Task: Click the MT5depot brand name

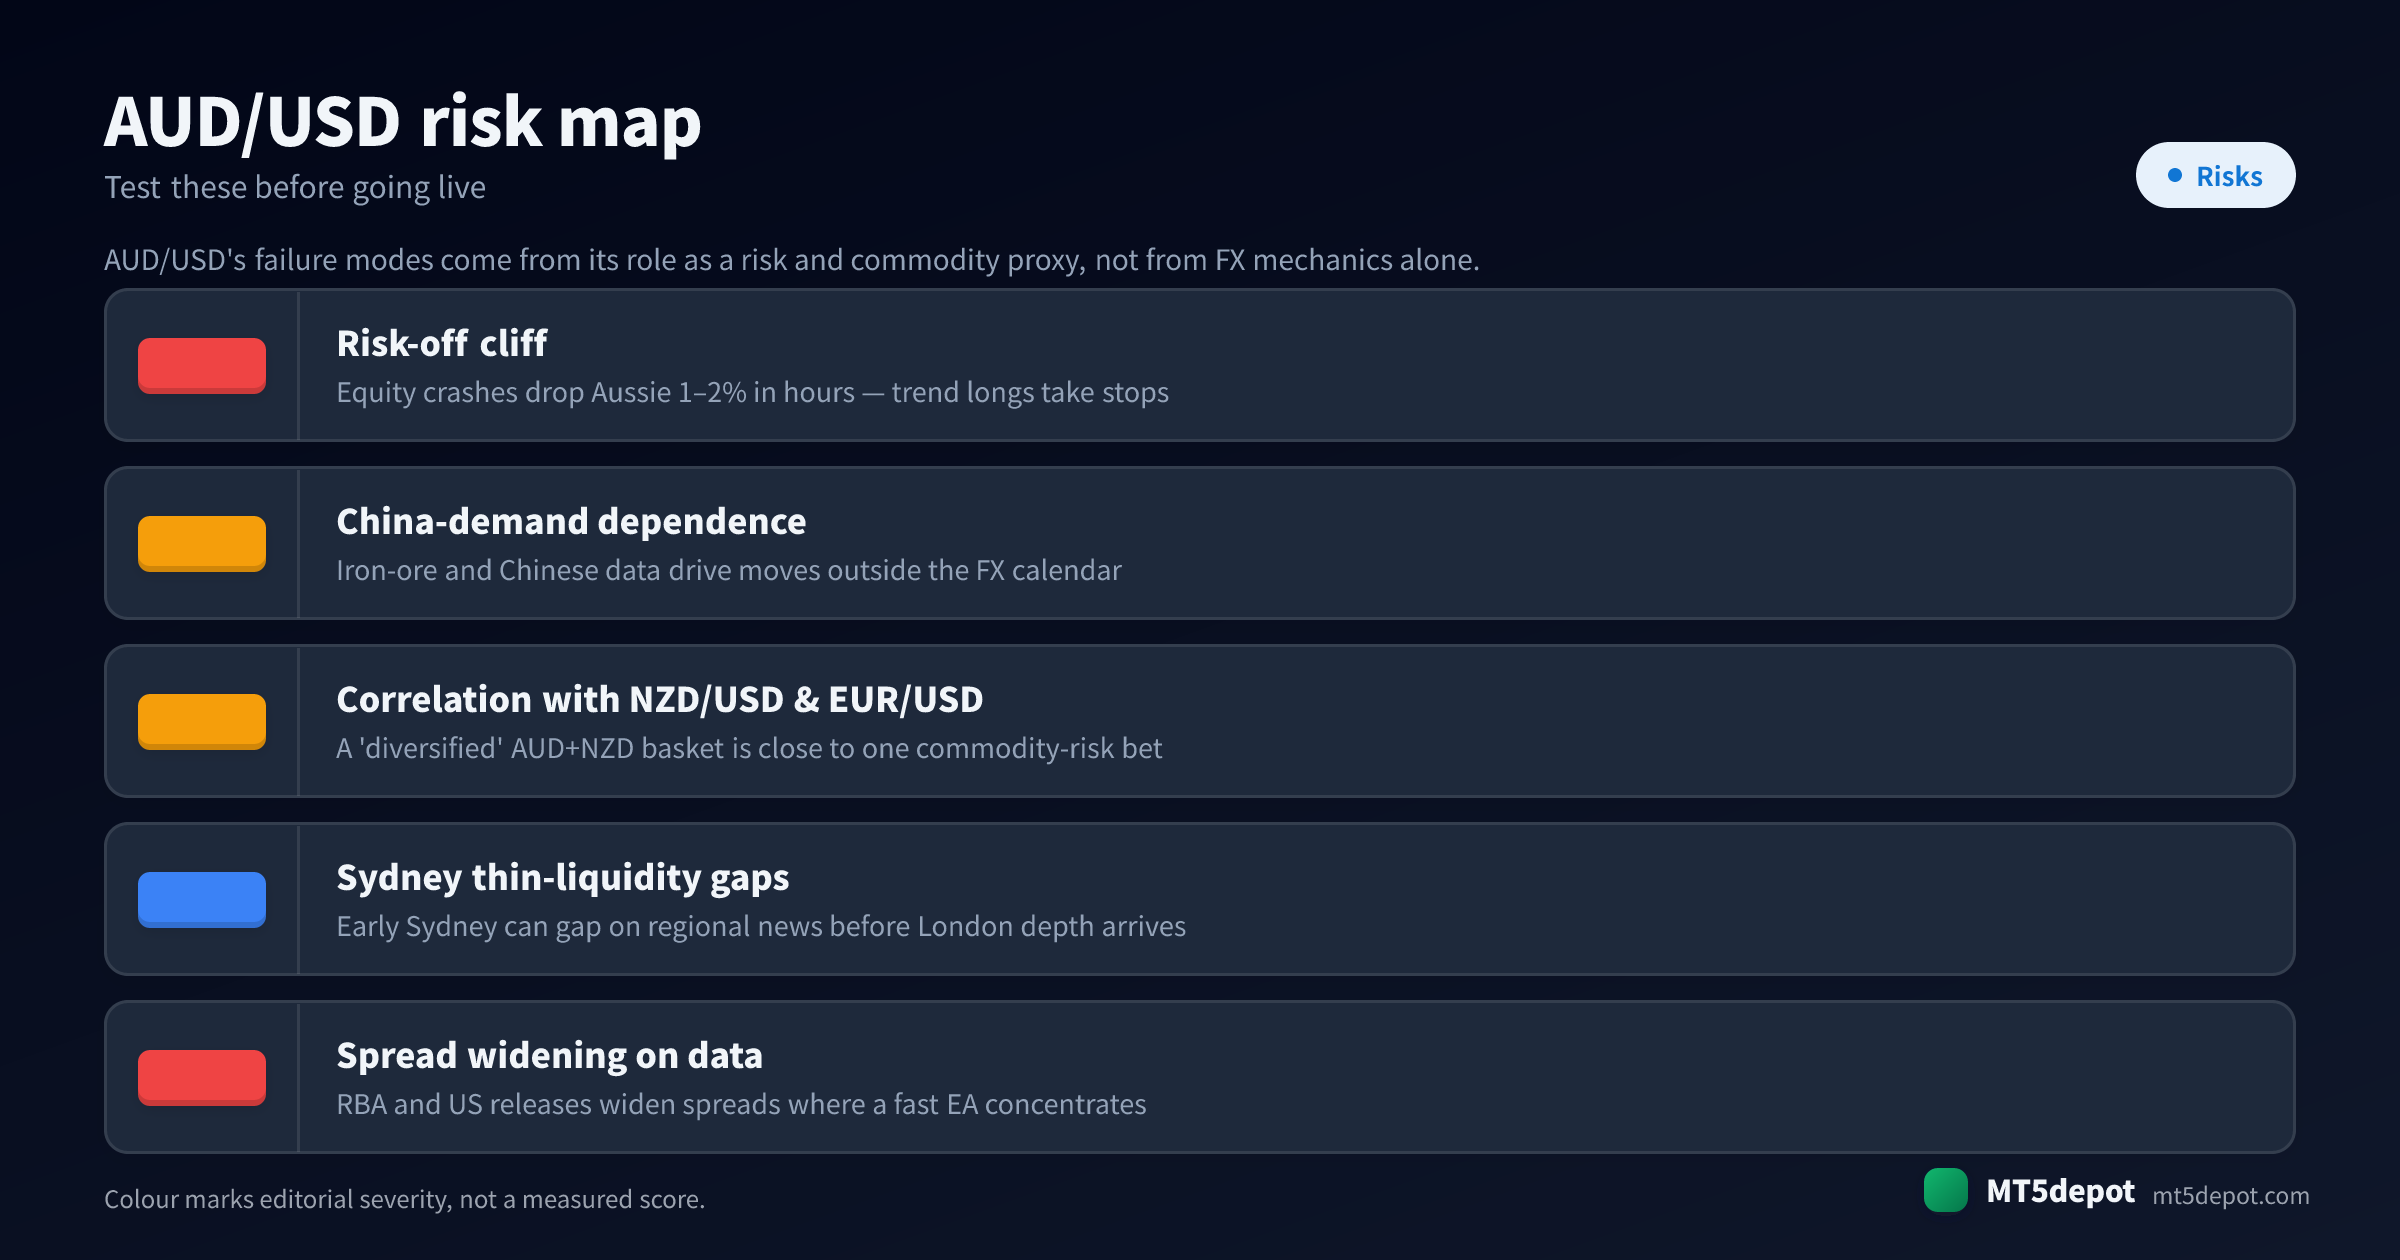Action: tap(2060, 1191)
